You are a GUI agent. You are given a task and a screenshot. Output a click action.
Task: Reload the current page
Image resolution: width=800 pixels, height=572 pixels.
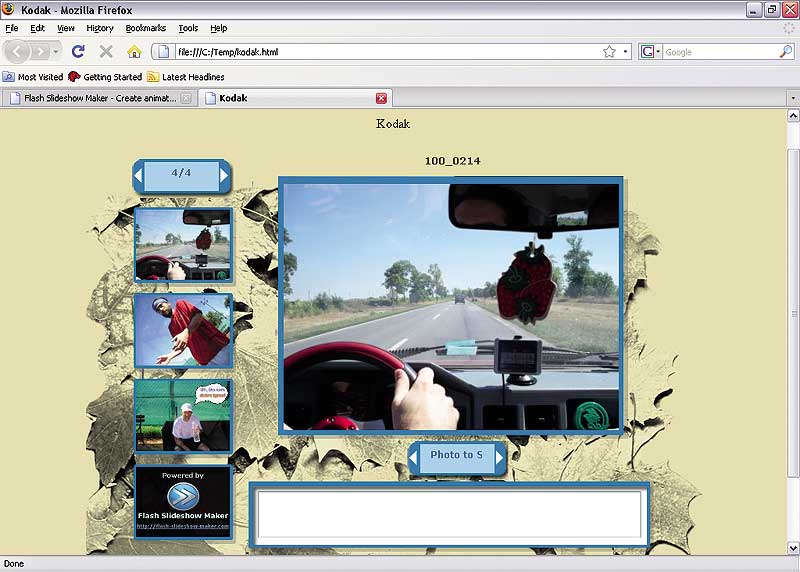(x=78, y=52)
